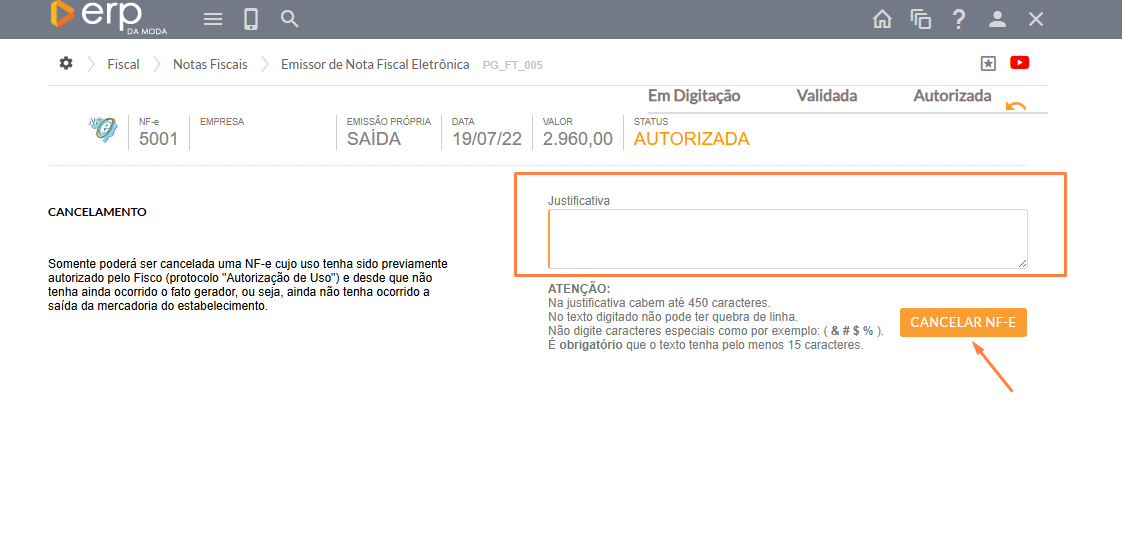The width and height of the screenshot is (1122, 547).
Task: Add page to favorites star icon
Action: click(988, 63)
